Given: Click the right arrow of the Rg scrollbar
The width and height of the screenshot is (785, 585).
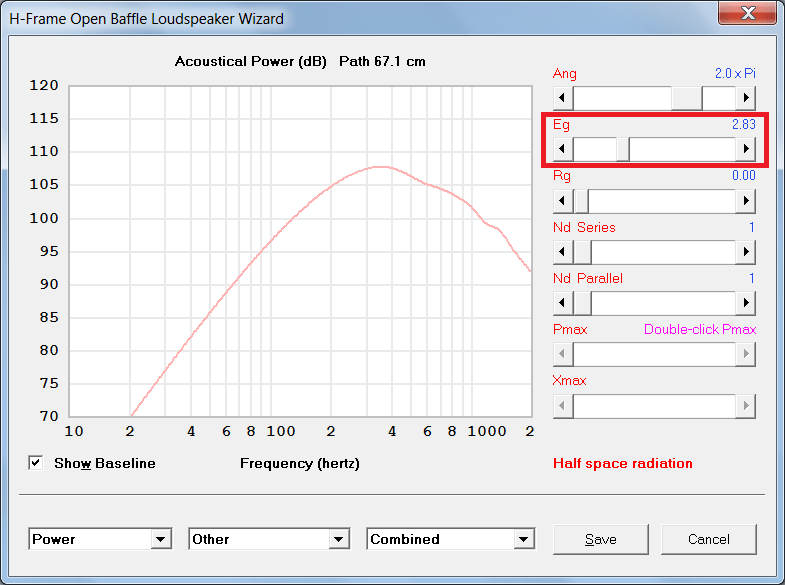Looking at the screenshot, I should (x=745, y=201).
